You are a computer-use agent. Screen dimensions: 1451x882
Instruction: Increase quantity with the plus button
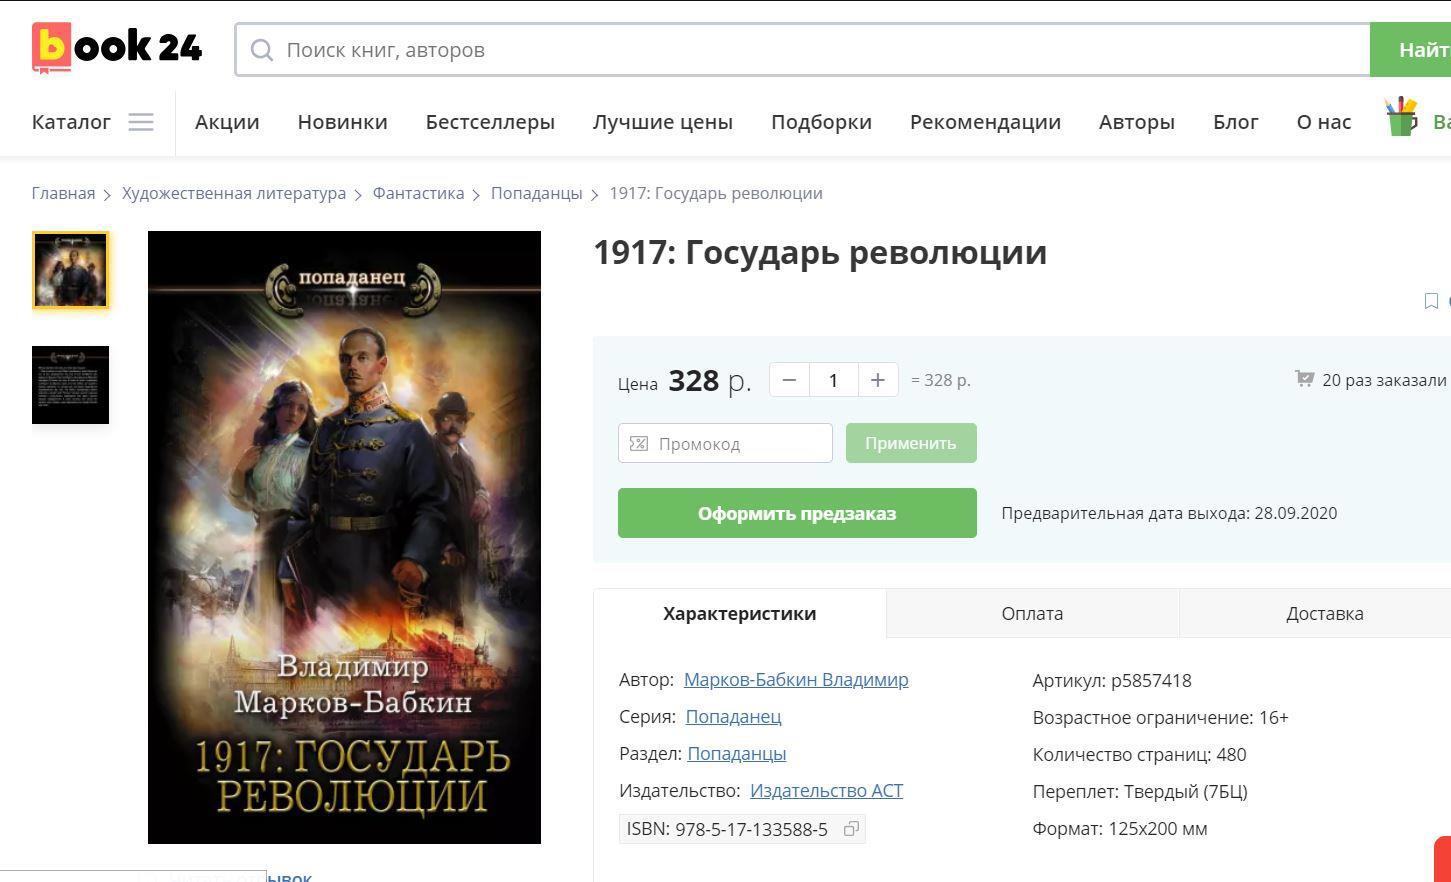[x=877, y=380]
